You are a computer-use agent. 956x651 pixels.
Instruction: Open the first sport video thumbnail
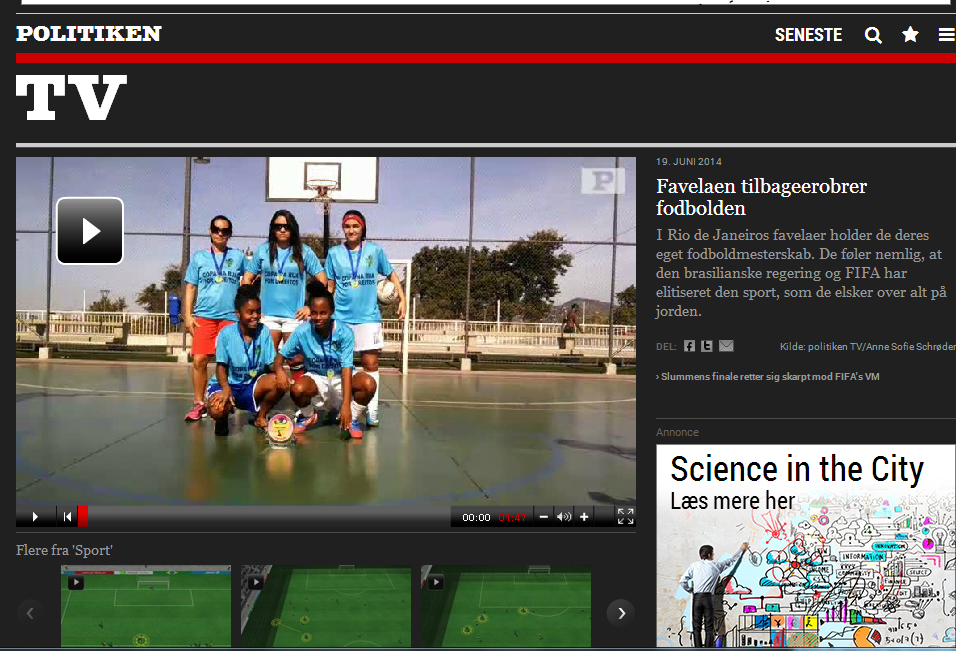click(x=146, y=607)
